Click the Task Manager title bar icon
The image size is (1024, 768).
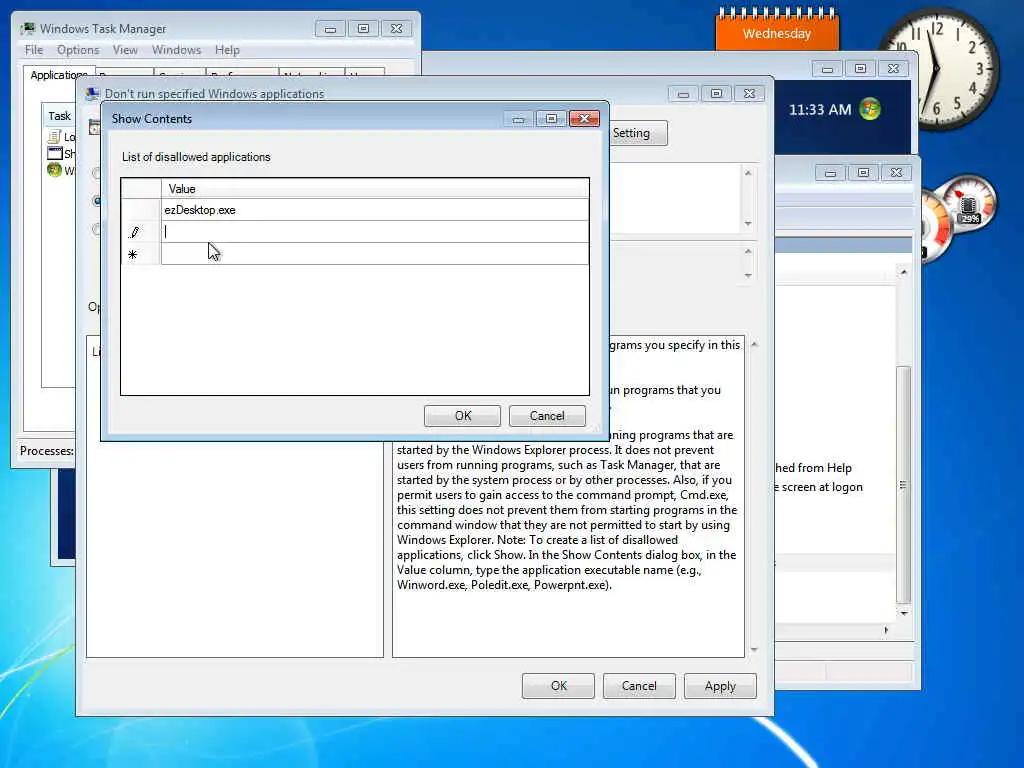click(28, 29)
